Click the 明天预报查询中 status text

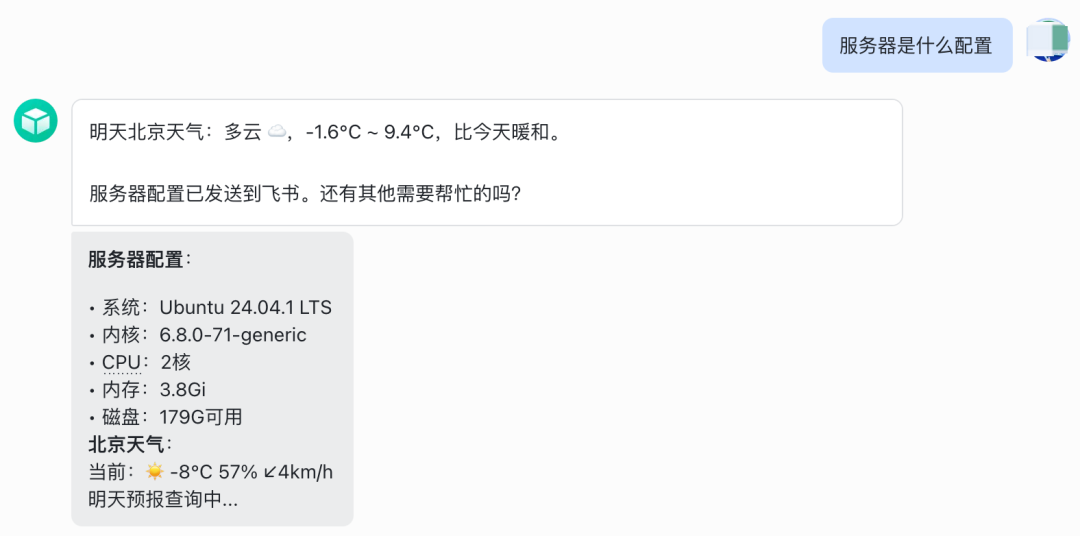pyautogui.click(x=163, y=500)
